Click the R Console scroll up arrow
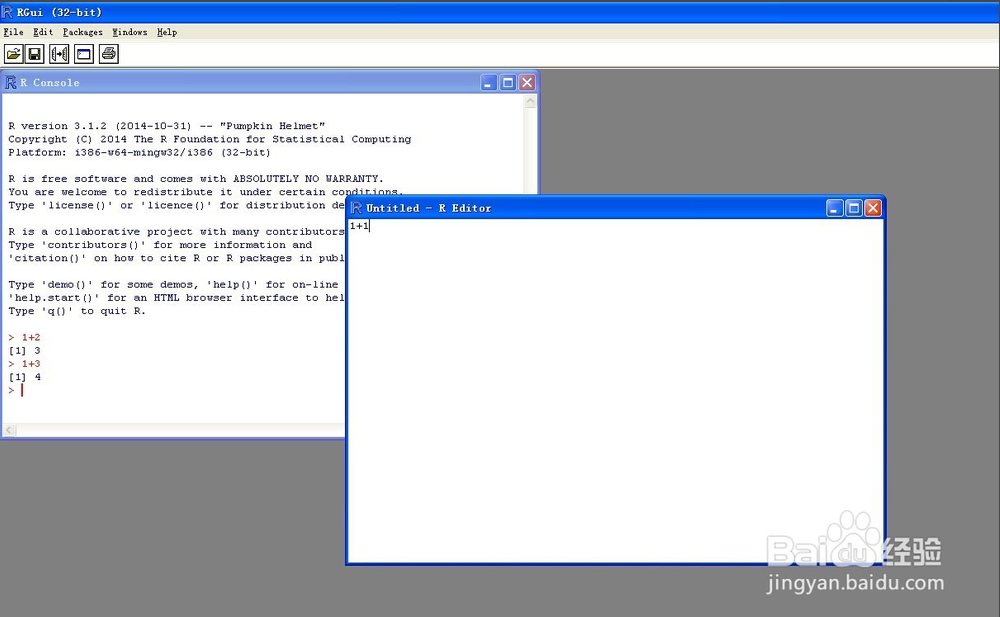Image resolution: width=1000 pixels, height=617 pixels. [x=531, y=101]
